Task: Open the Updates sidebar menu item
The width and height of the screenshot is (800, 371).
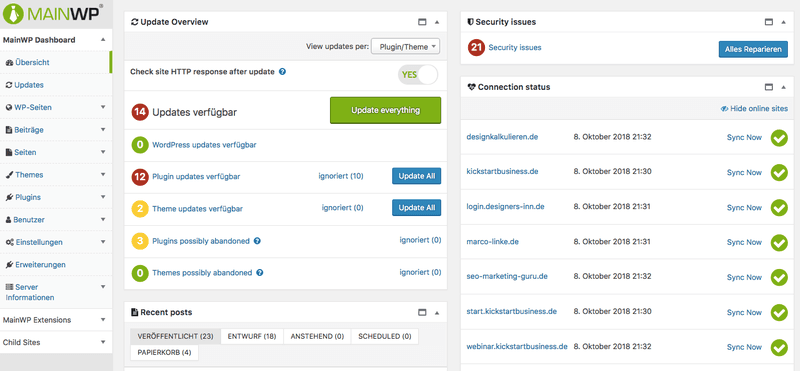Action: click(29, 85)
